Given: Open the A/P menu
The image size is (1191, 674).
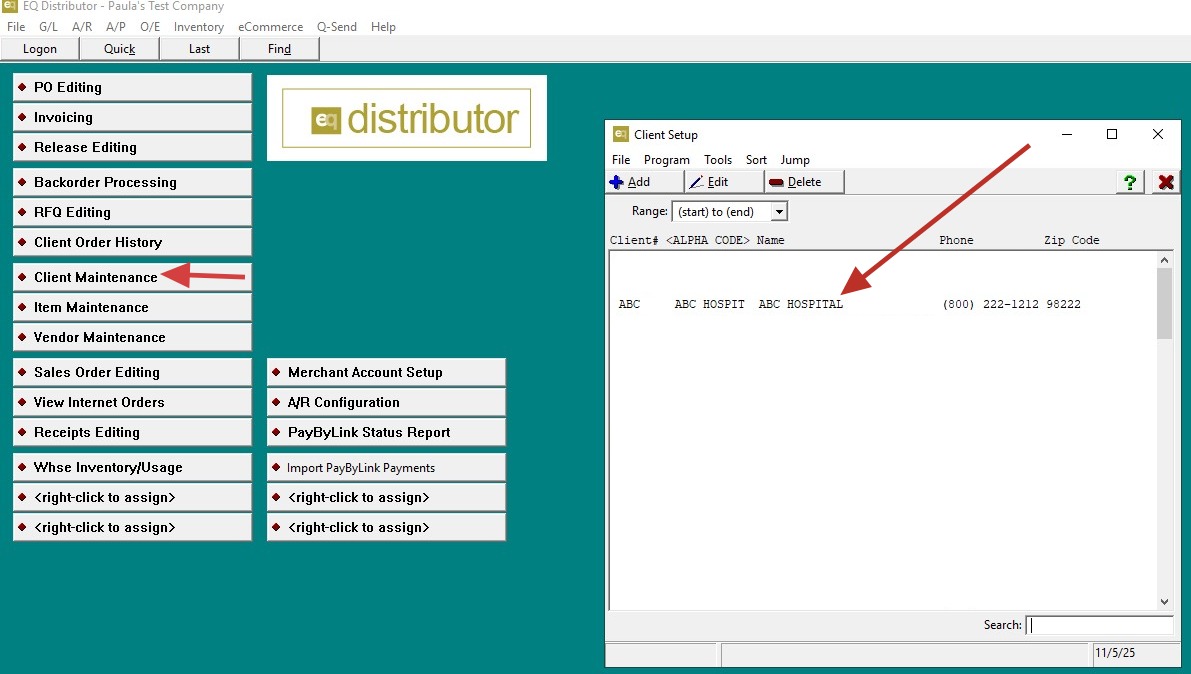Looking at the screenshot, I should (x=115, y=27).
